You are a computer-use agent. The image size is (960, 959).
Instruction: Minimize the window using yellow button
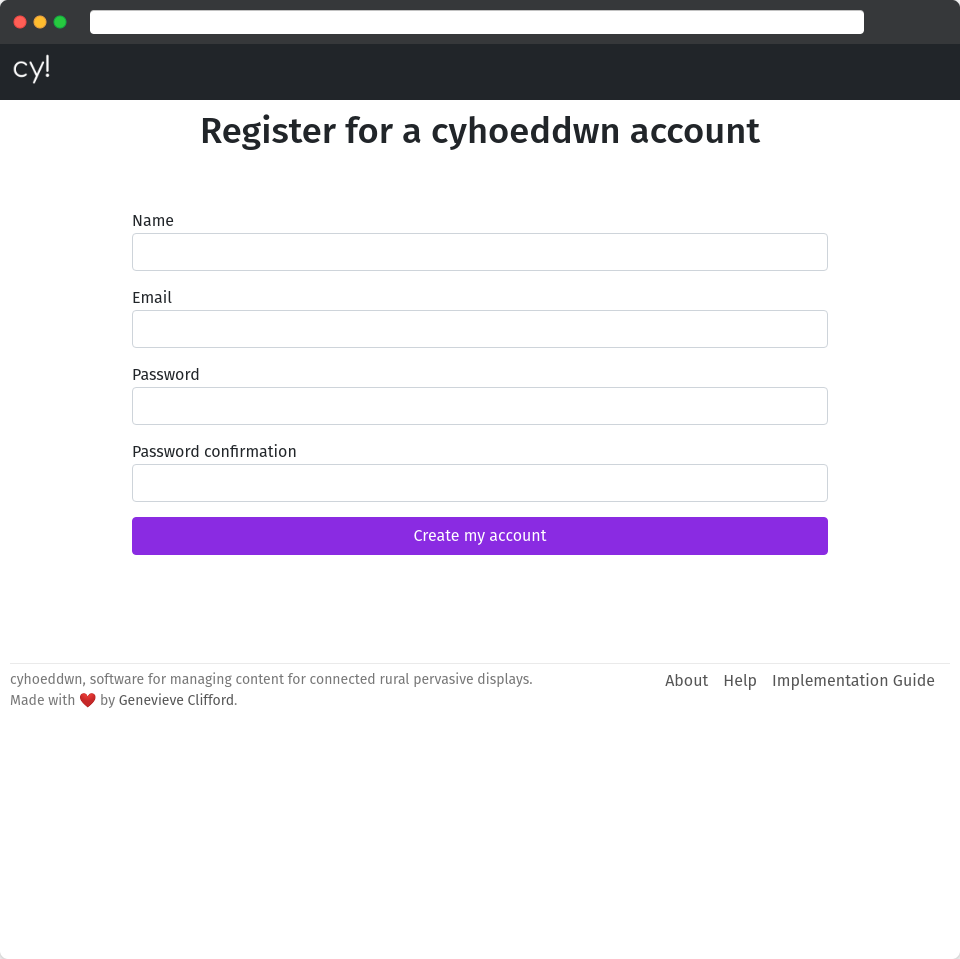point(40,22)
